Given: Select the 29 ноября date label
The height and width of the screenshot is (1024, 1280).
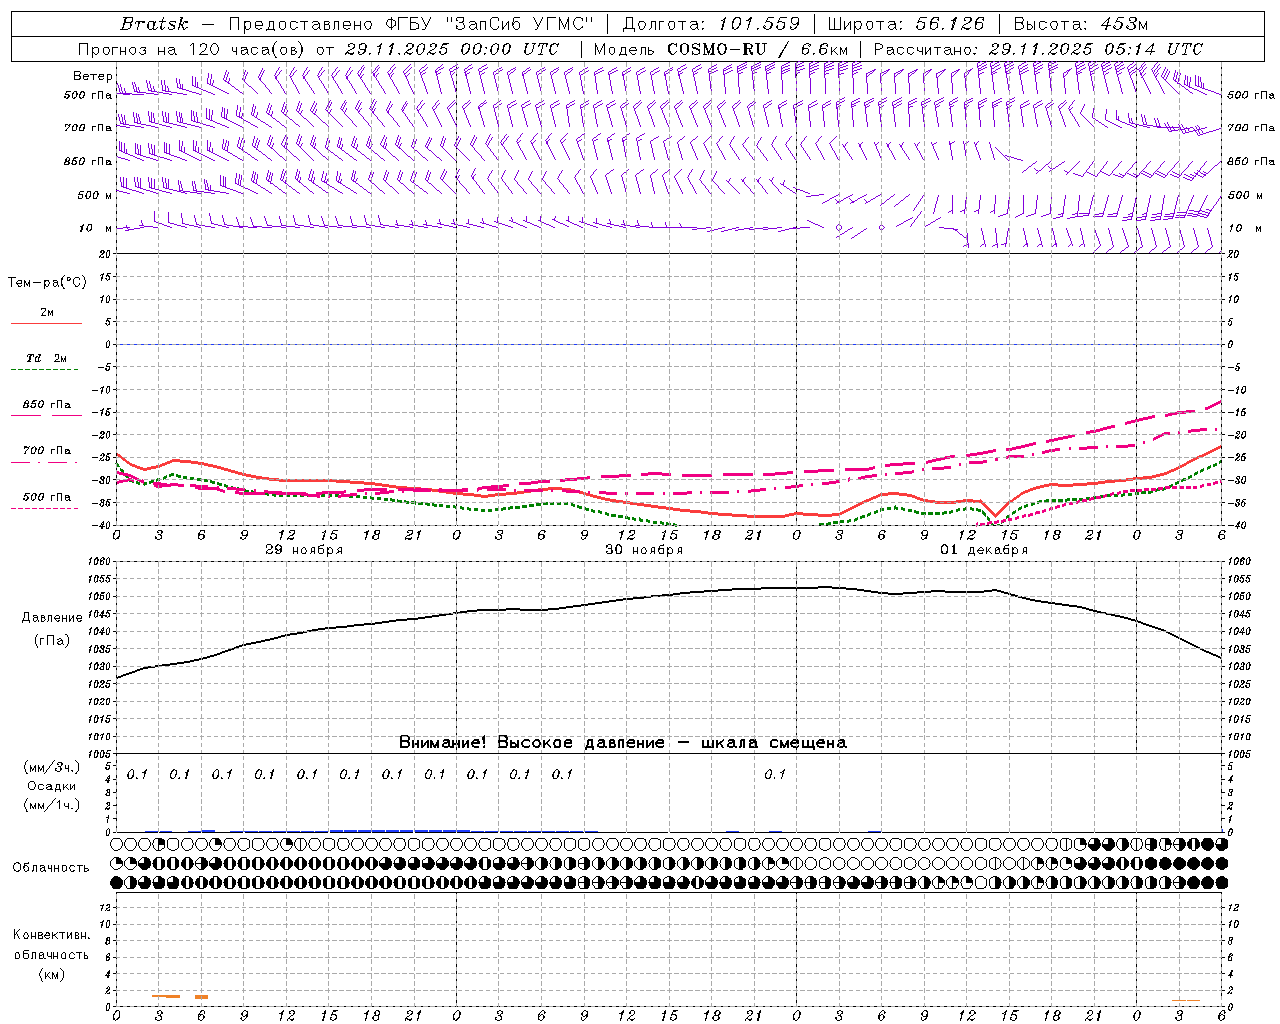Looking at the screenshot, I should 304,550.
